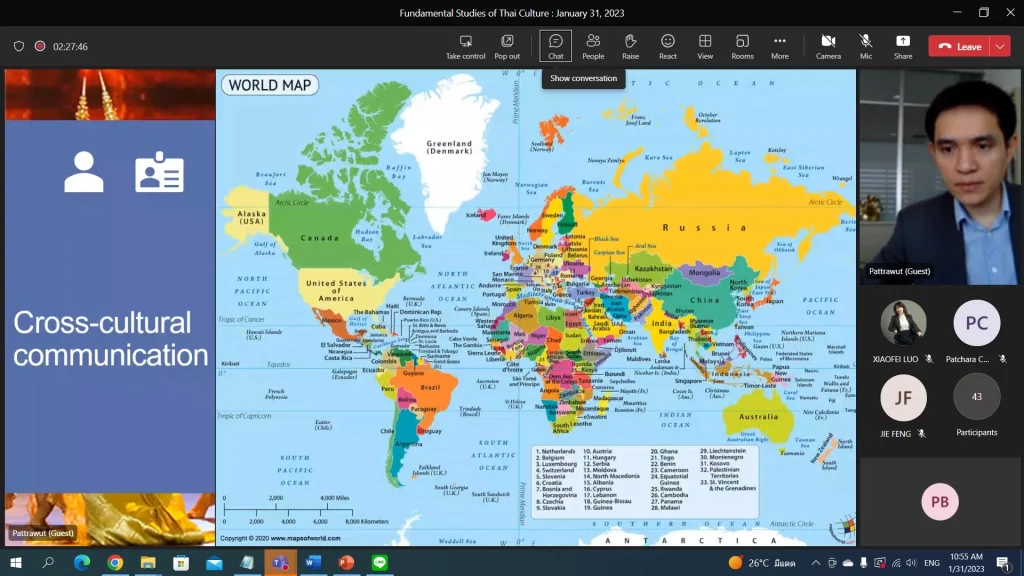Click the recording indicator icon
The image size is (1024, 576).
pyautogui.click(x=40, y=46)
